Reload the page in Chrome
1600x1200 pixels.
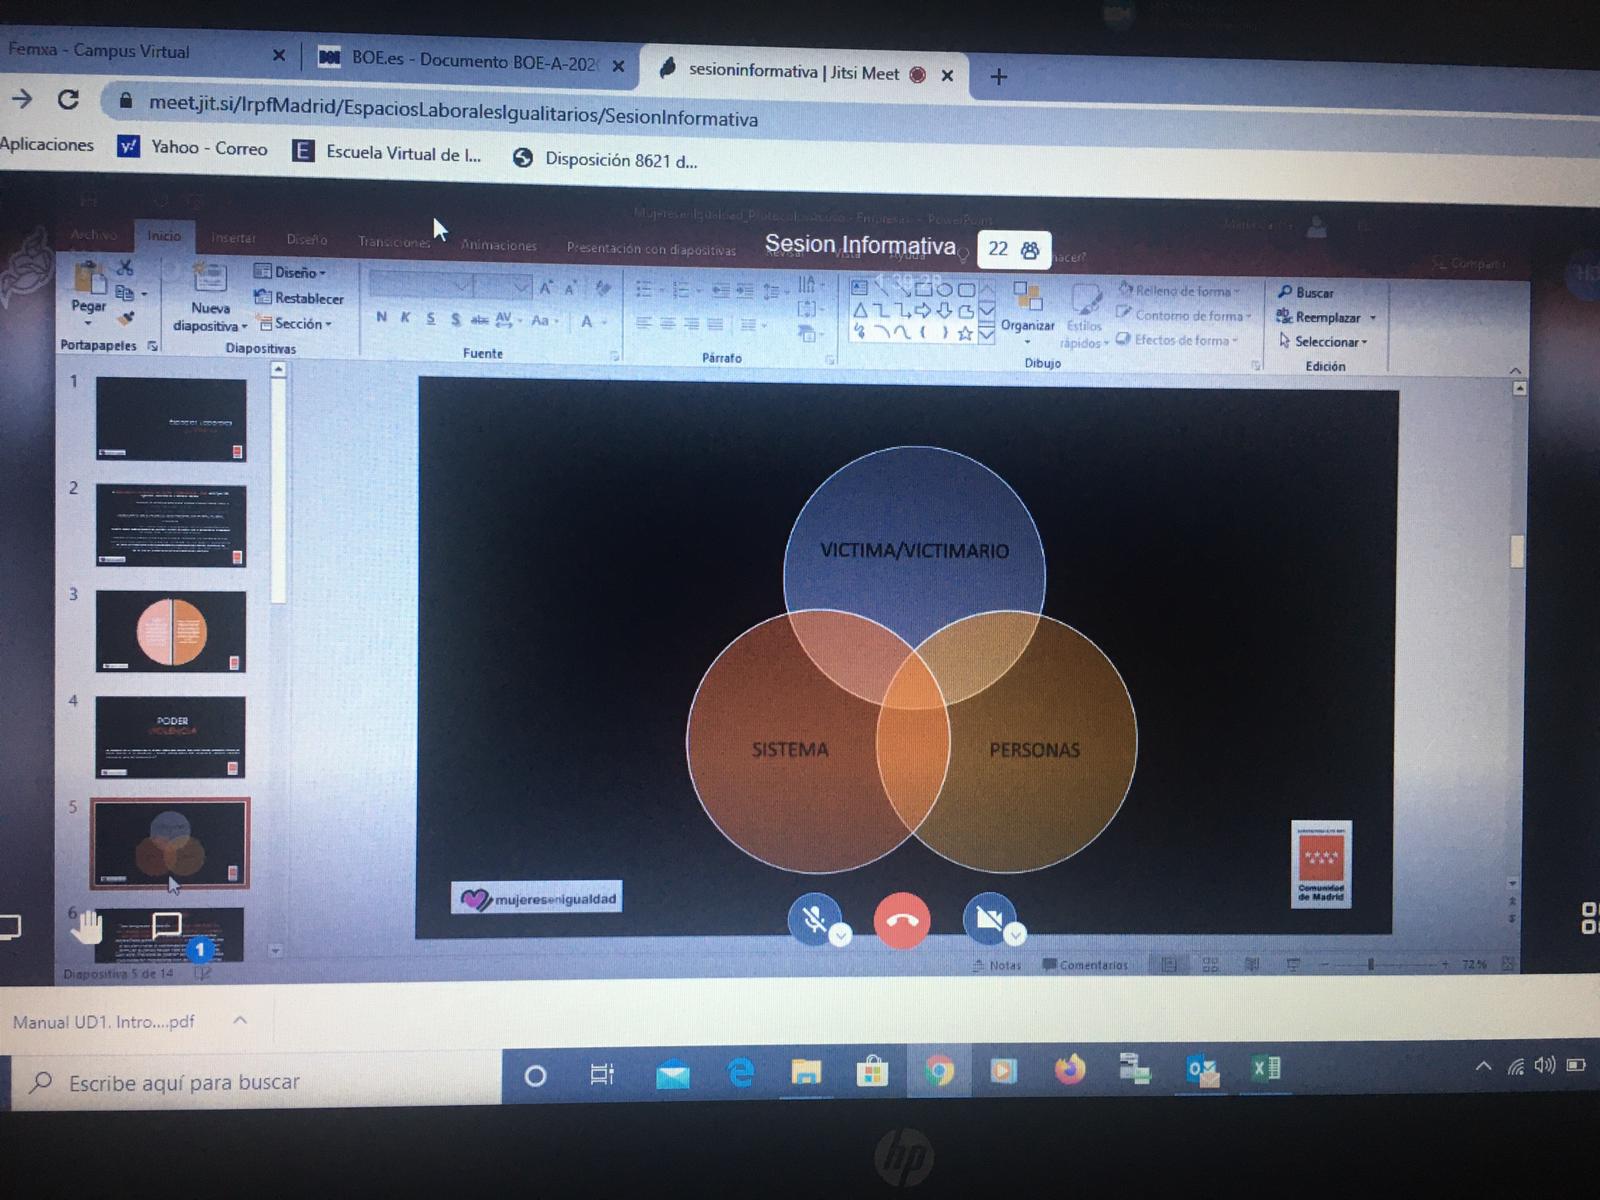pos(68,99)
